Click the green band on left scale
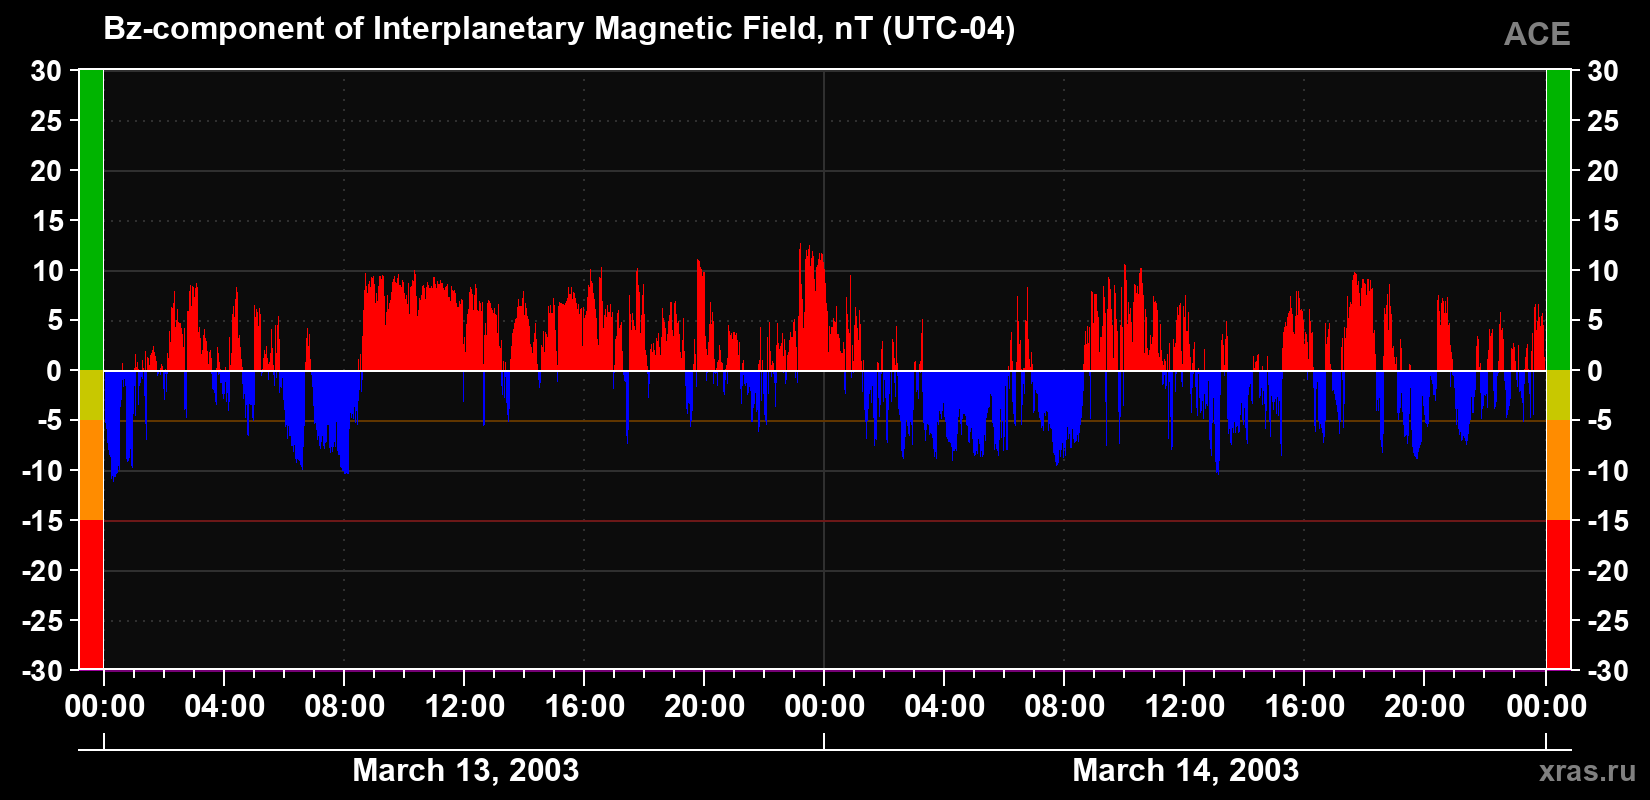This screenshot has width=1650, height=800. click(91, 220)
